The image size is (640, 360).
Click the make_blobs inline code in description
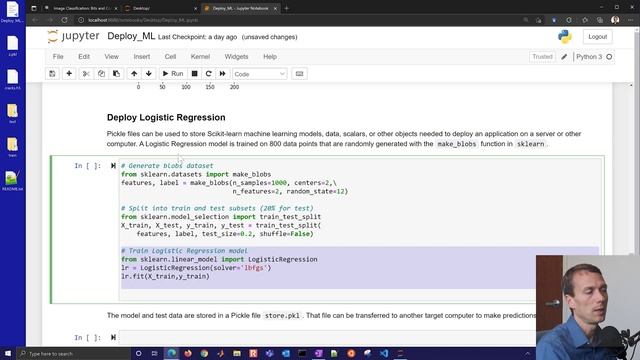456,144
